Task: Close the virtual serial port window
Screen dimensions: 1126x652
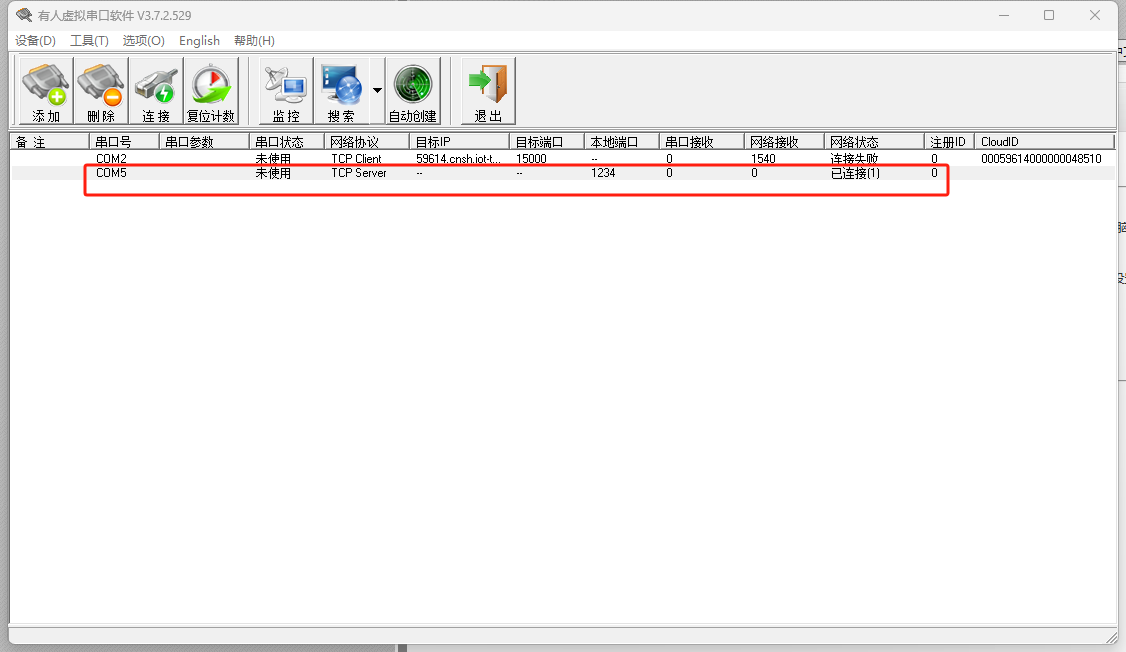Action: [x=1094, y=15]
